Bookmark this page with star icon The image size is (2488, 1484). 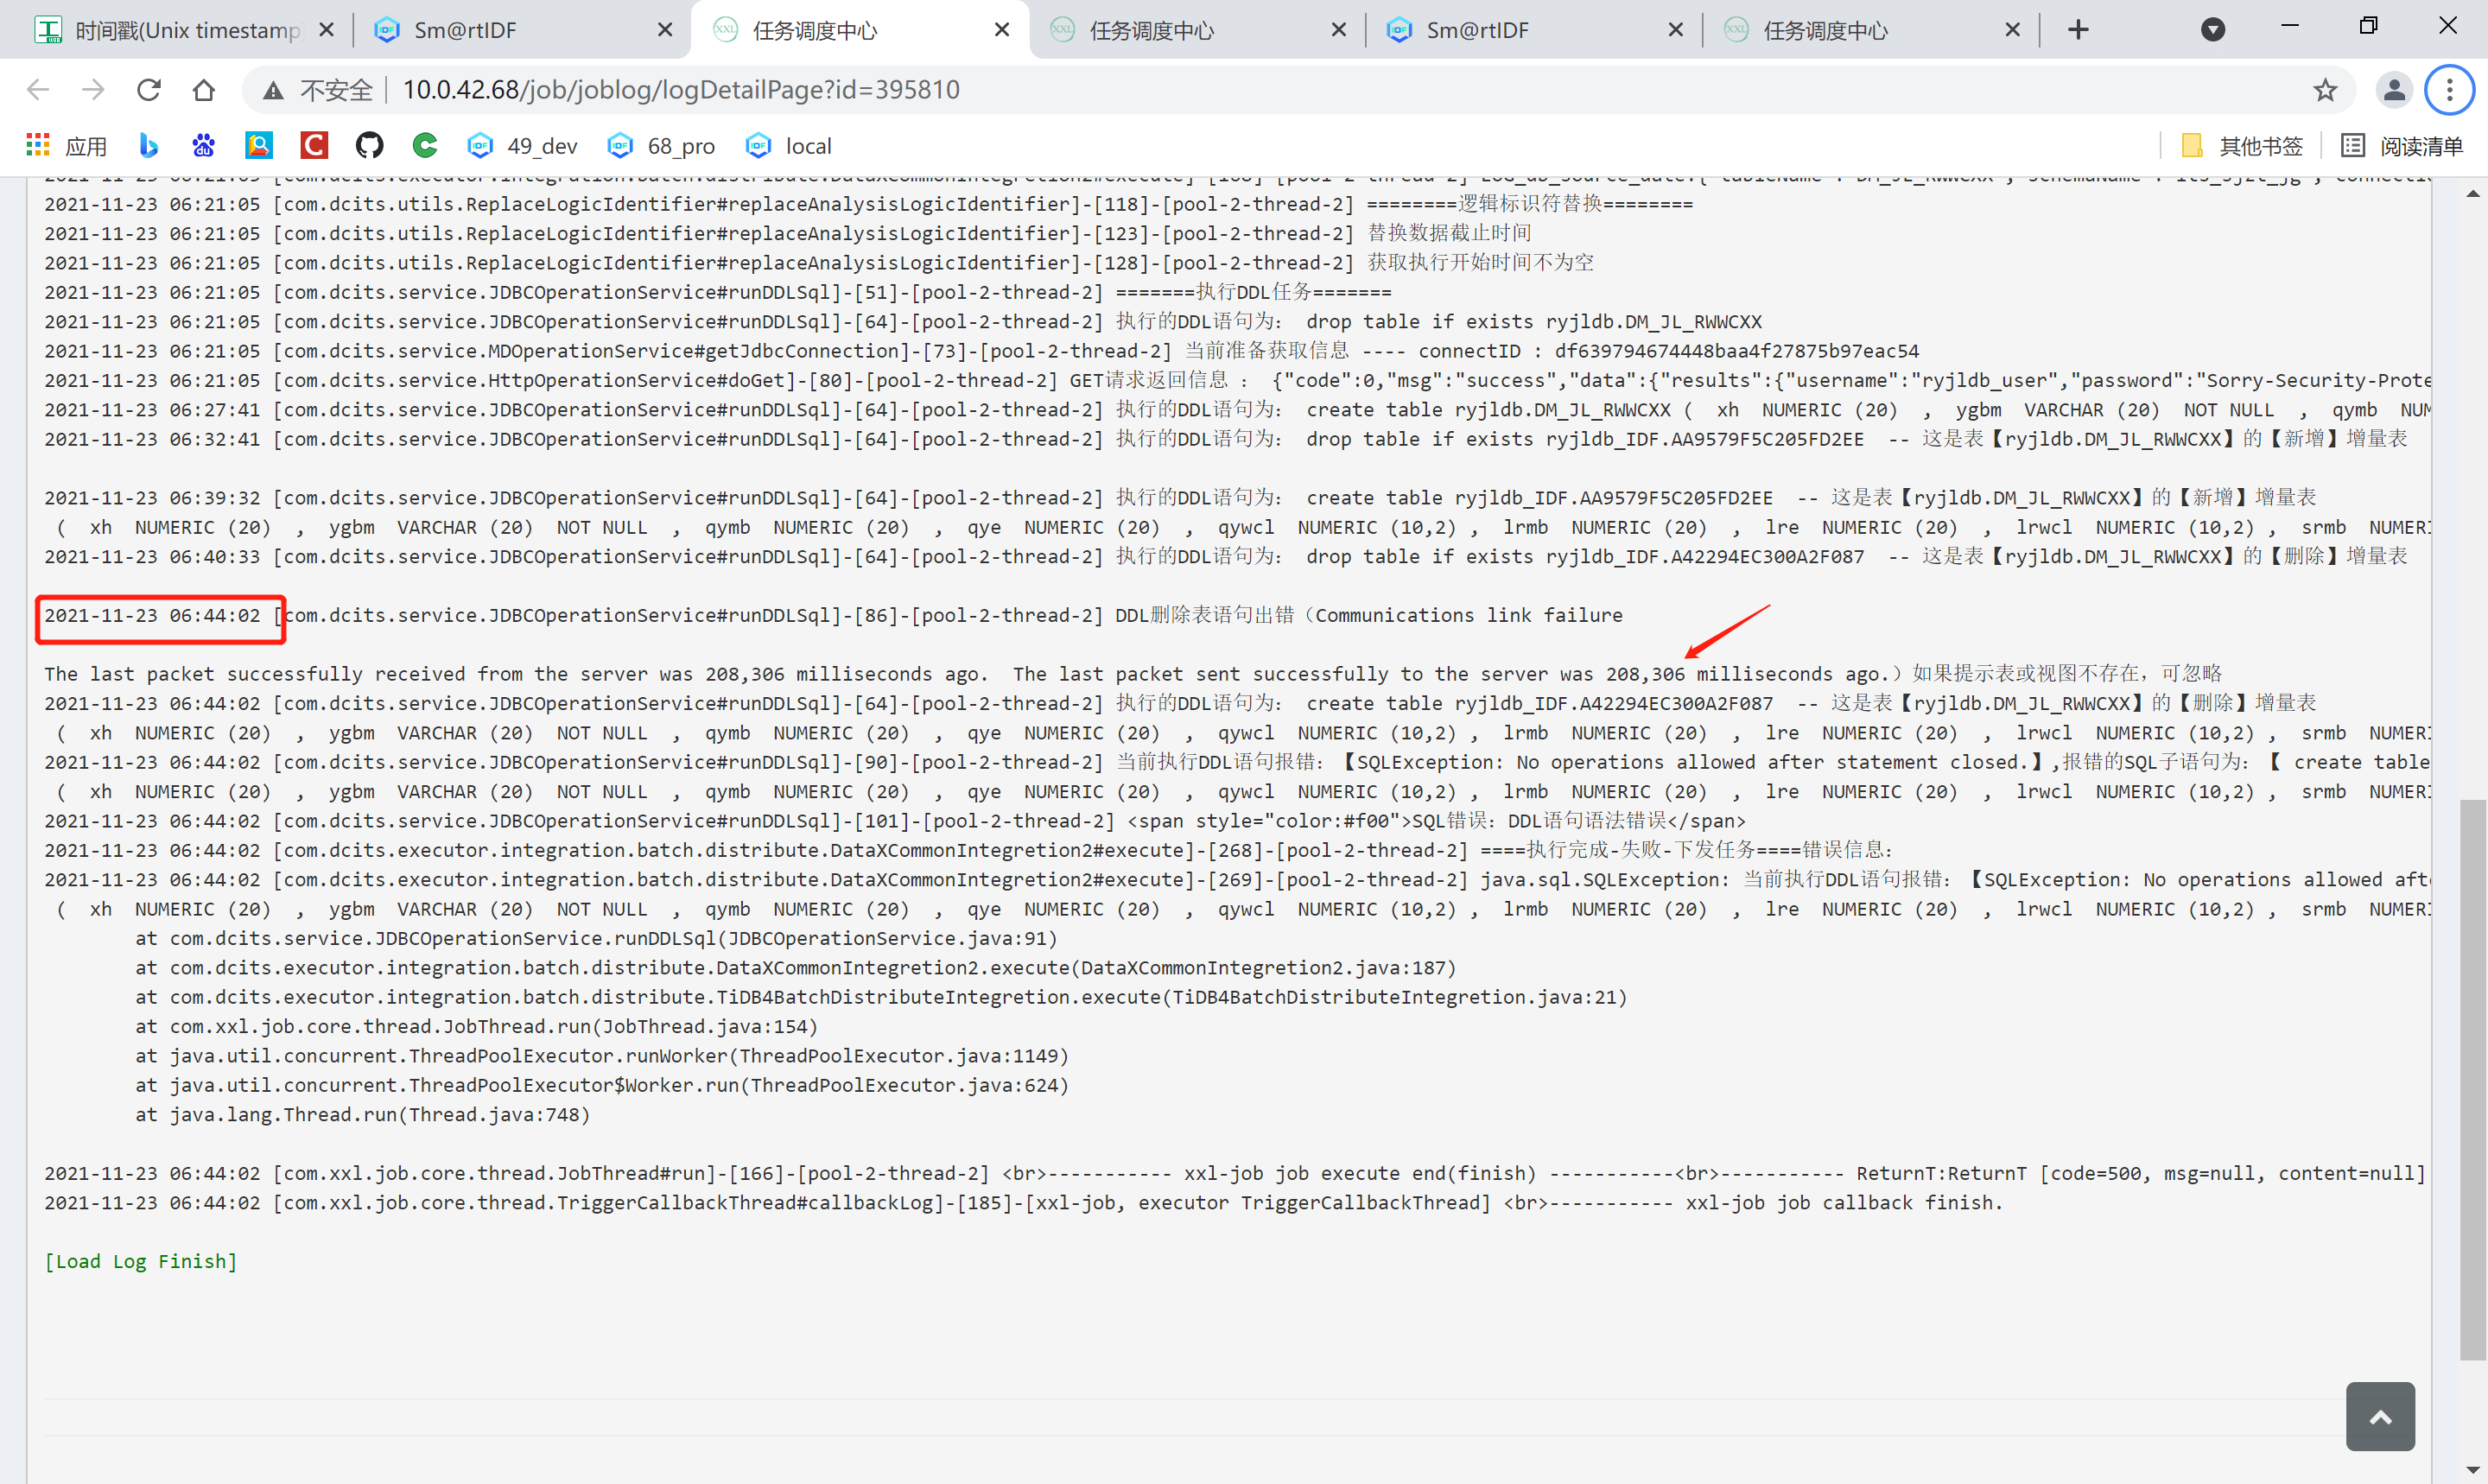click(2325, 90)
